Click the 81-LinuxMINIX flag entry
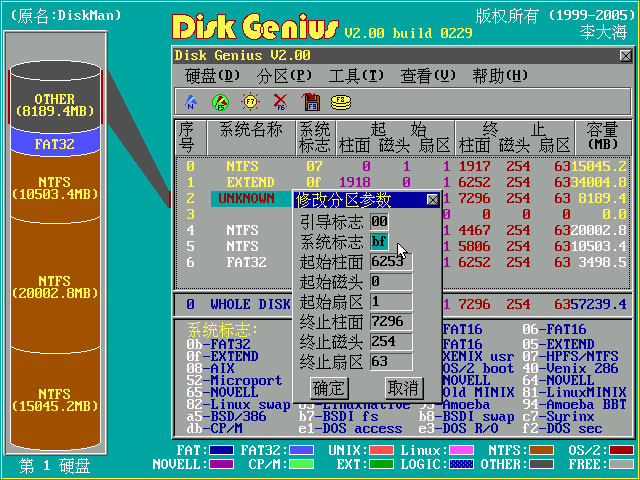This screenshot has width=640, height=480. (574, 392)
